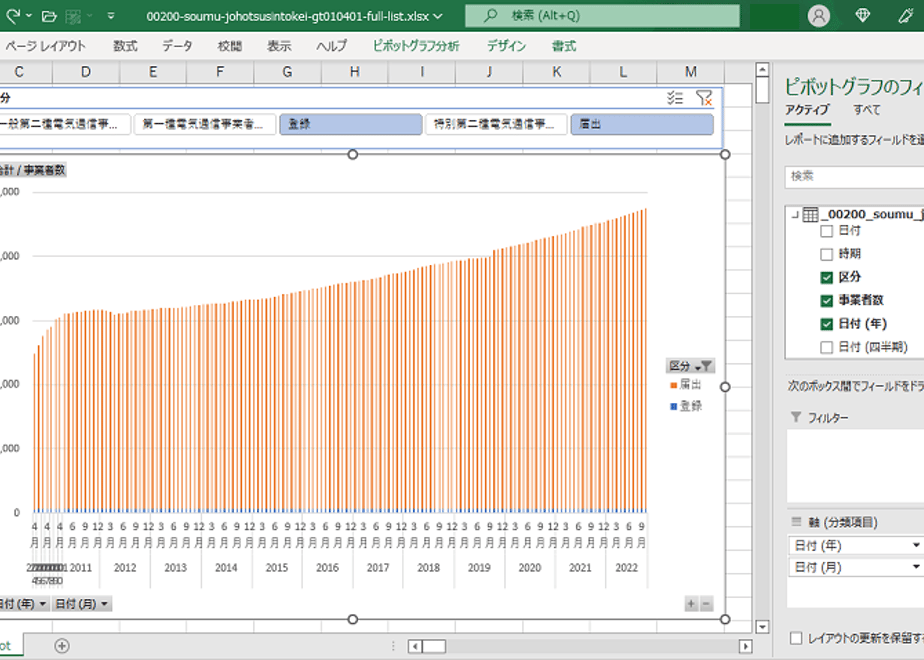Open the ページ レイアウト ribbon tab

[45, 46]
